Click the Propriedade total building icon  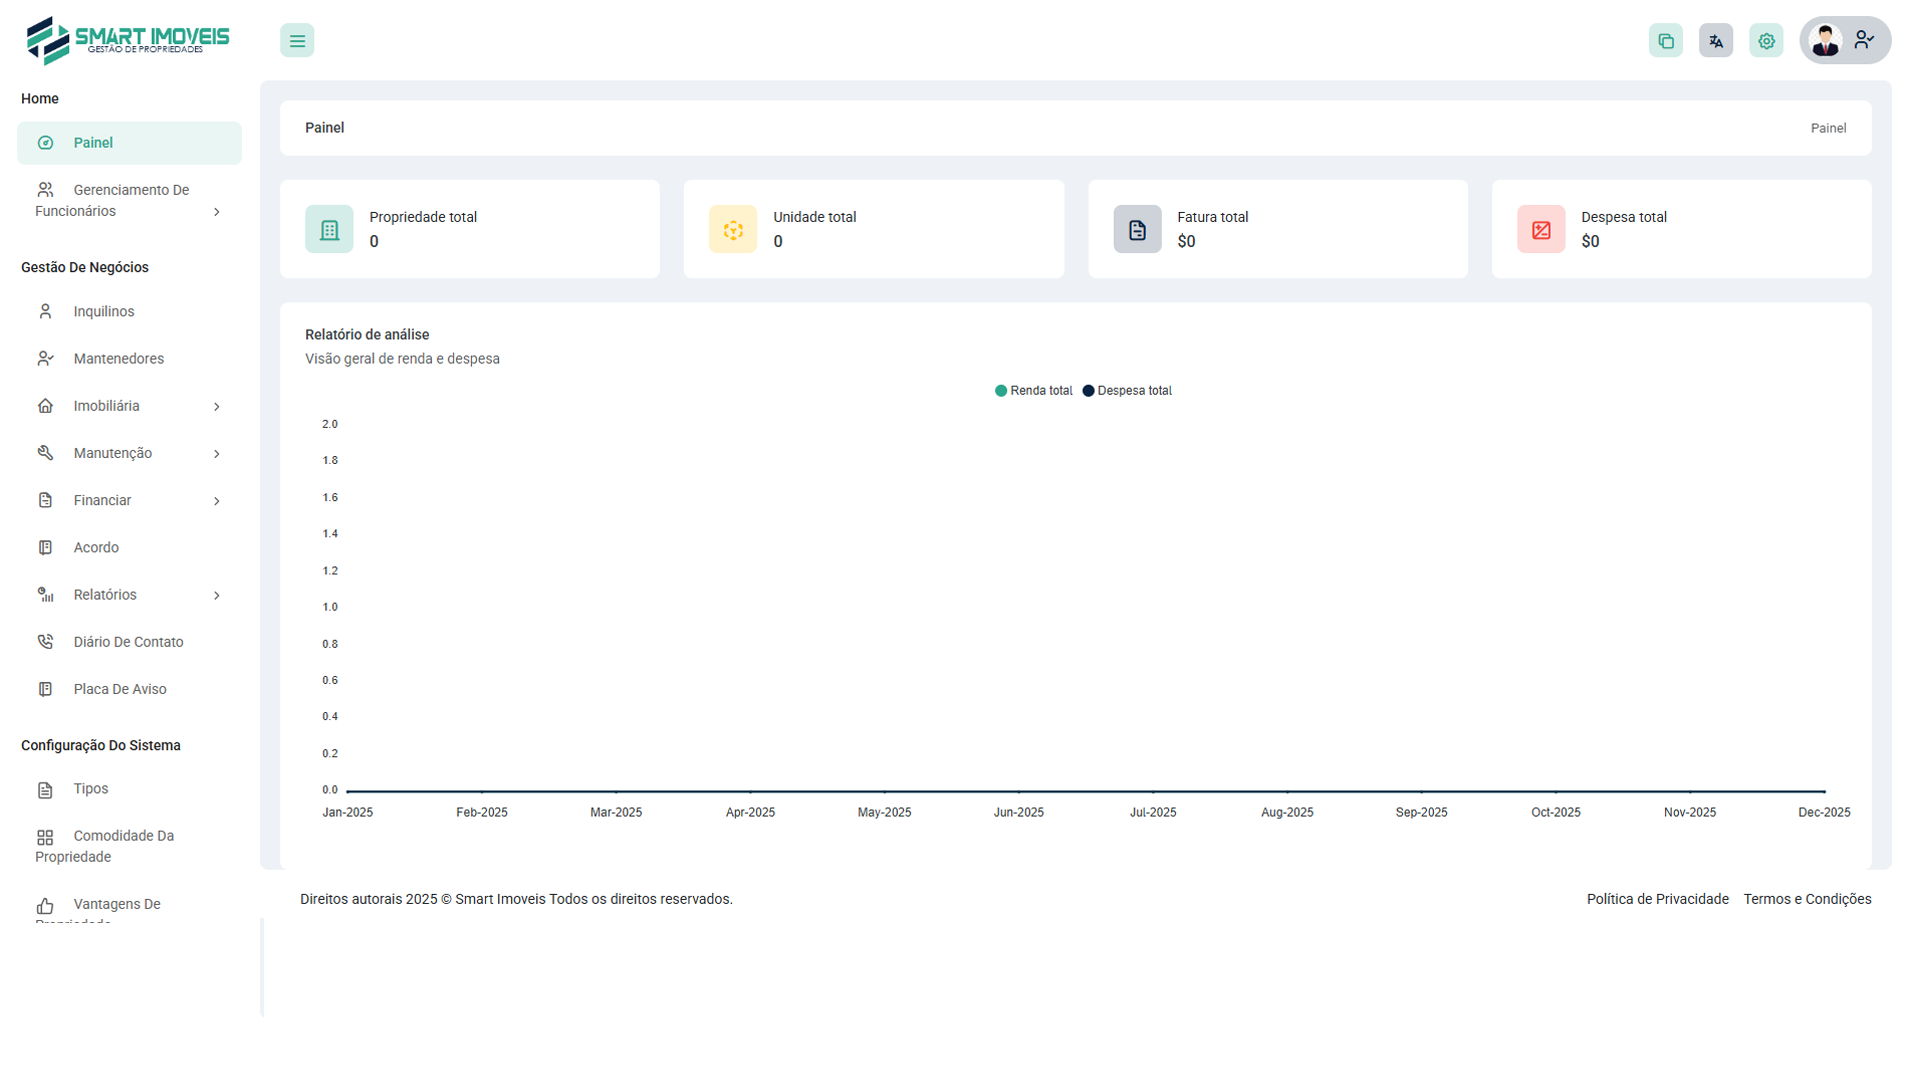(x=329, y=230)
